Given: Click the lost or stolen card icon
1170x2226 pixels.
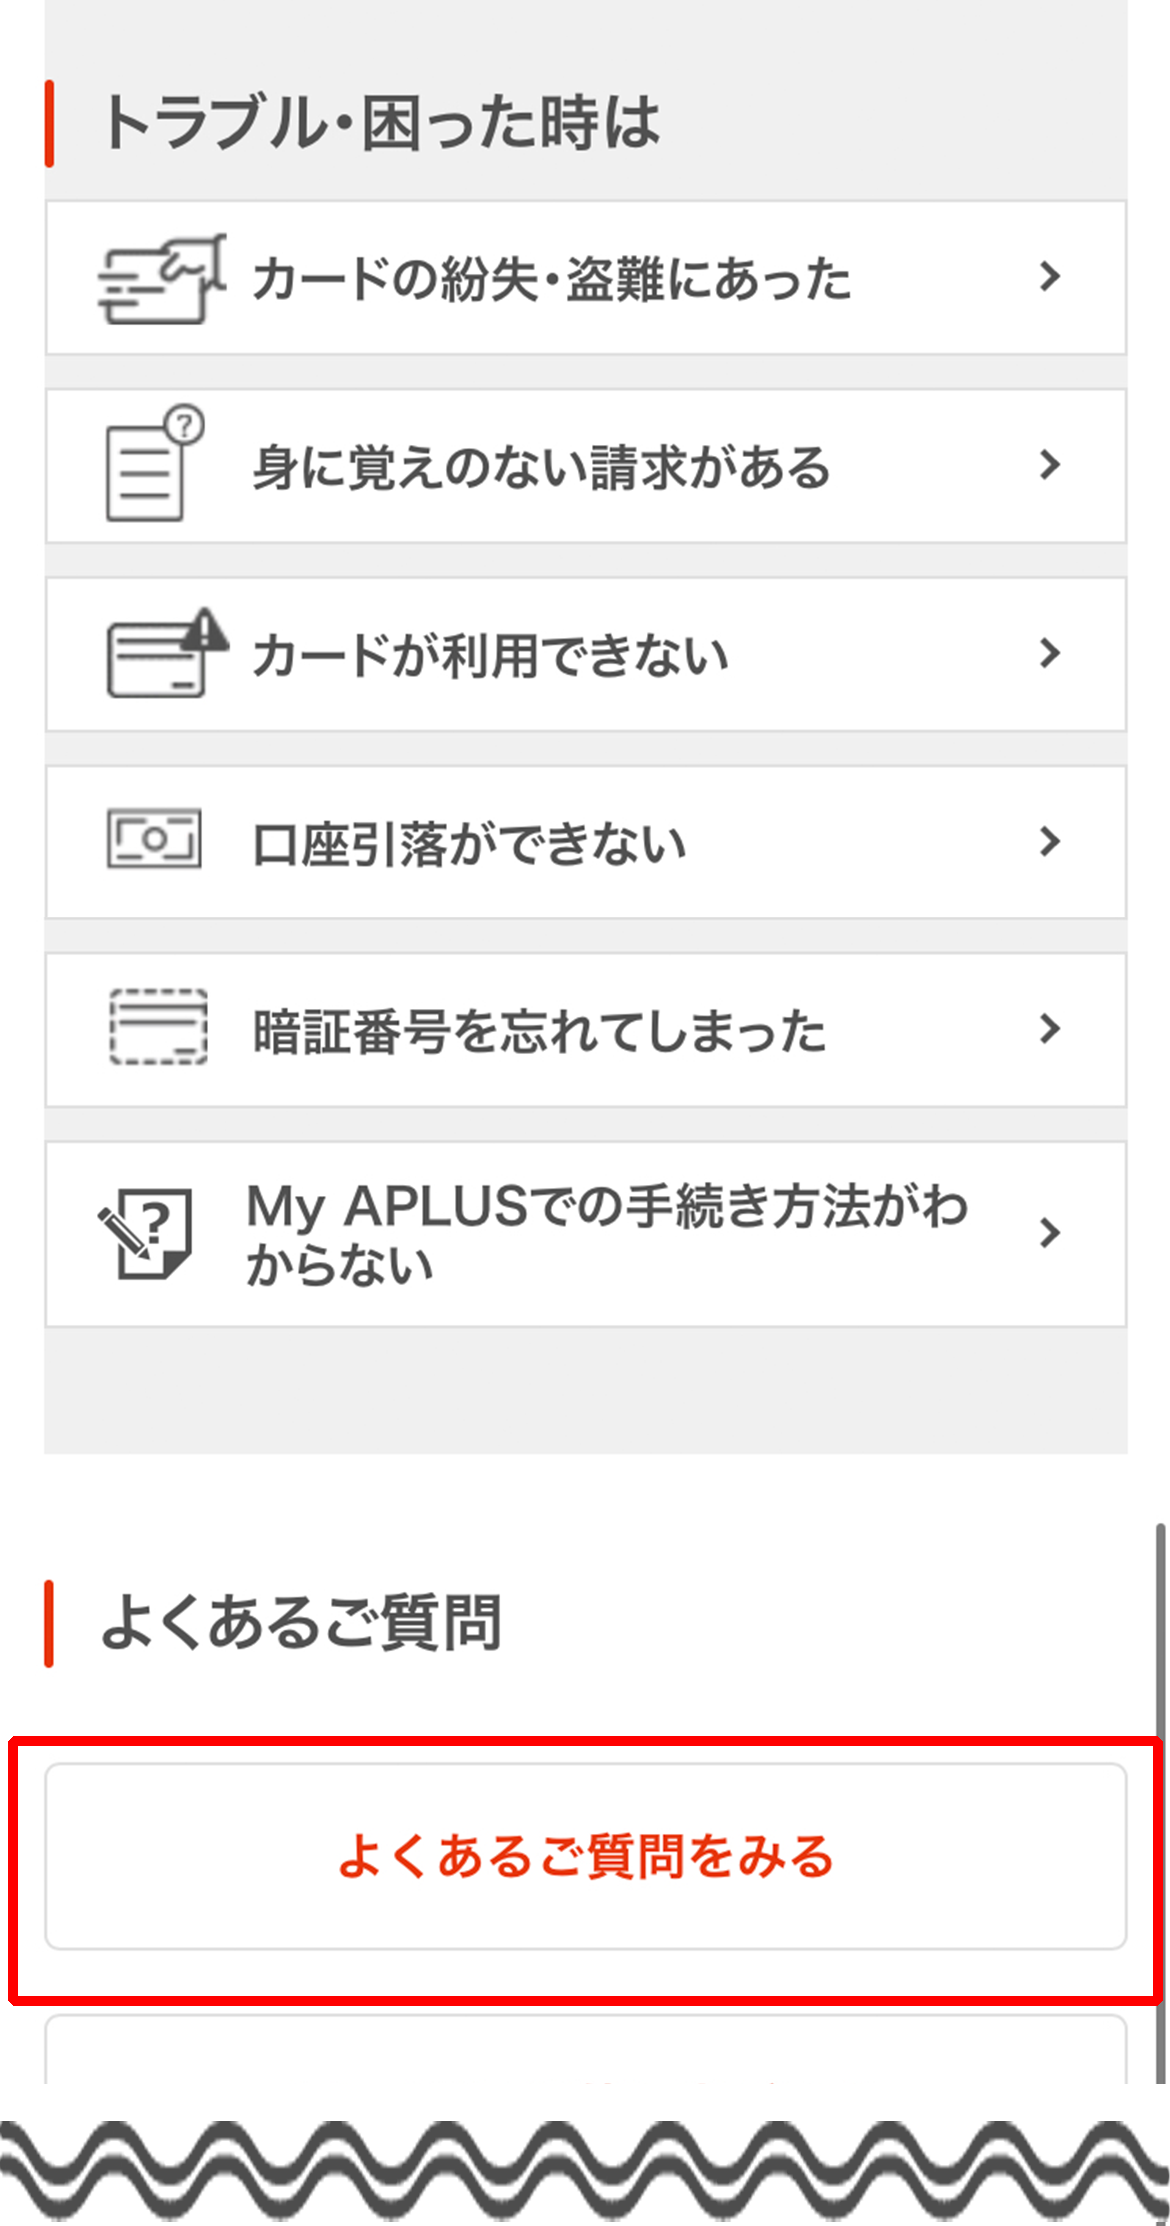Looking at the screenshot, I should 161,279.
